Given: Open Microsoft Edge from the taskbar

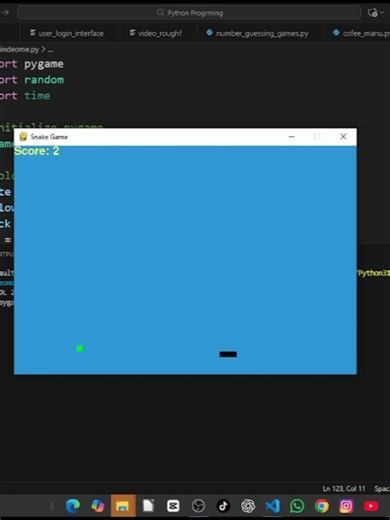Looking at the screenshot, I should point(73,506).
